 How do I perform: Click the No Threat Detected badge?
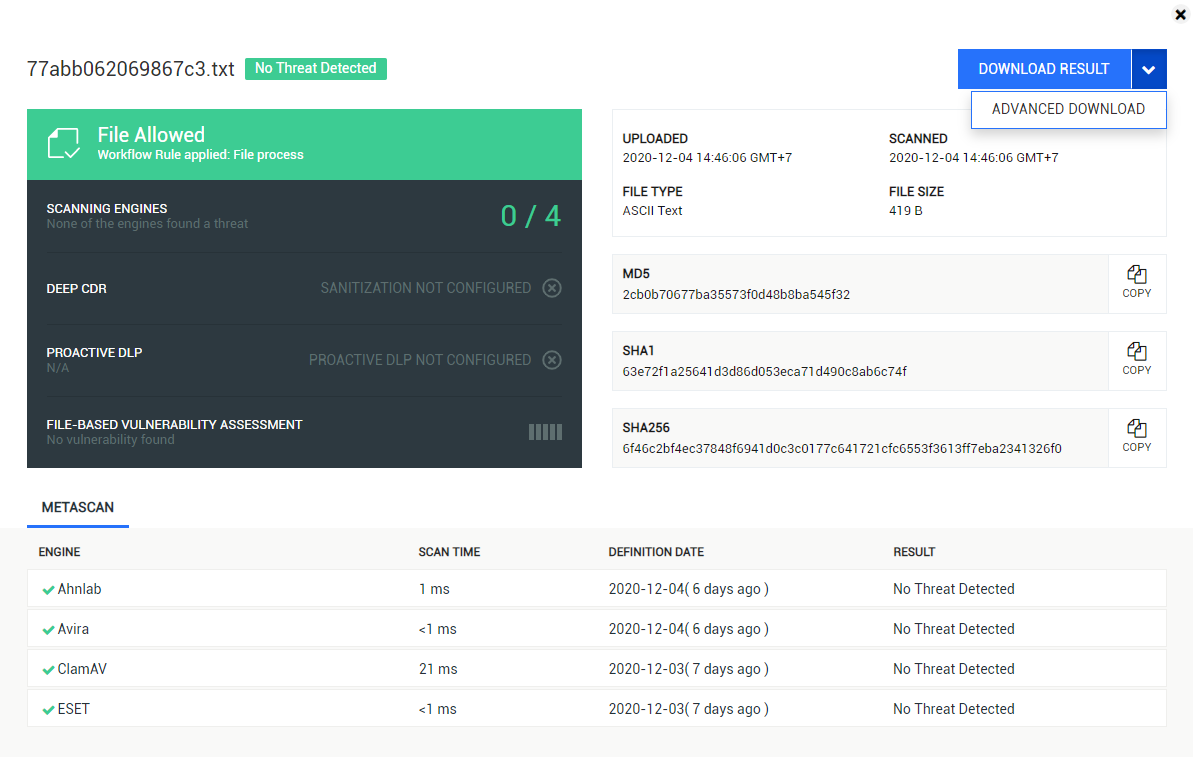point(316,68)
